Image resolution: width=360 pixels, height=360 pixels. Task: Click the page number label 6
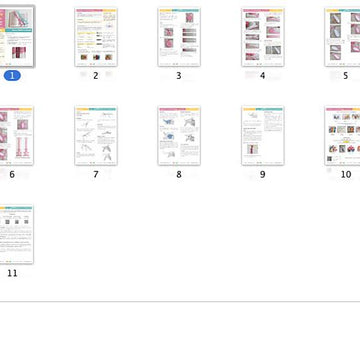[12, 174]
